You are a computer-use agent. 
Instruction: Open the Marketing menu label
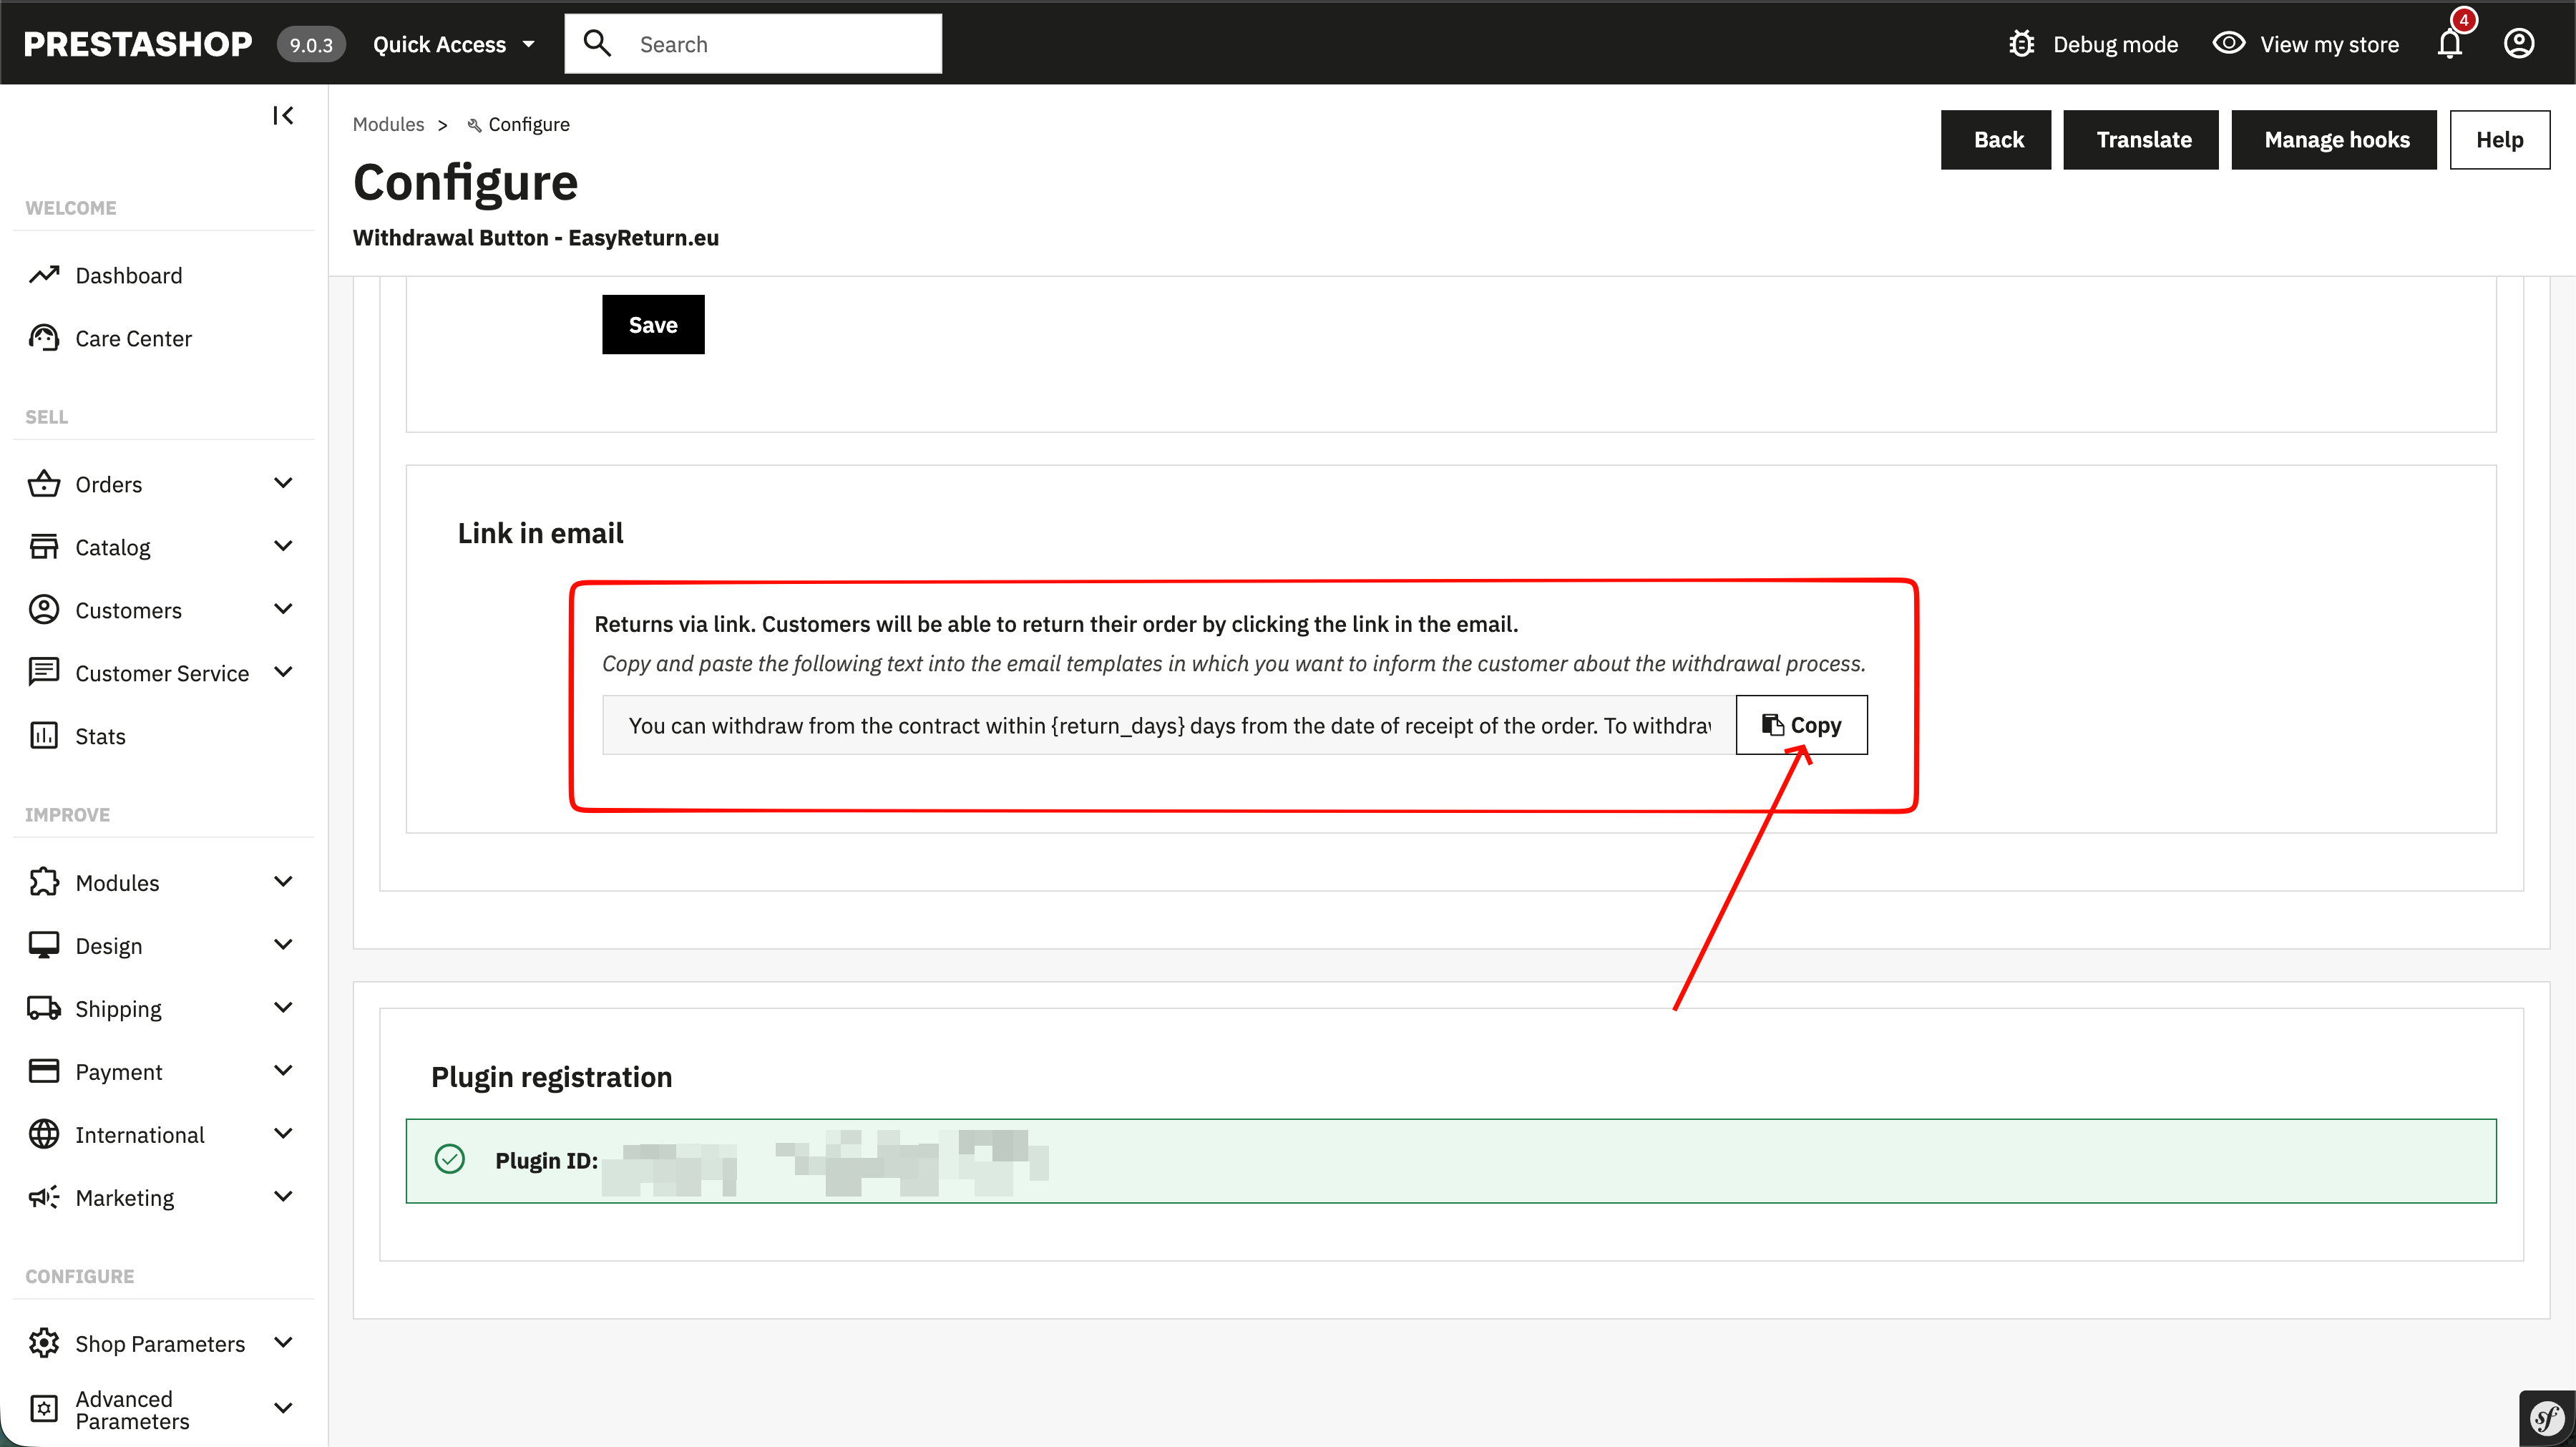click(x=125, y=1197)
